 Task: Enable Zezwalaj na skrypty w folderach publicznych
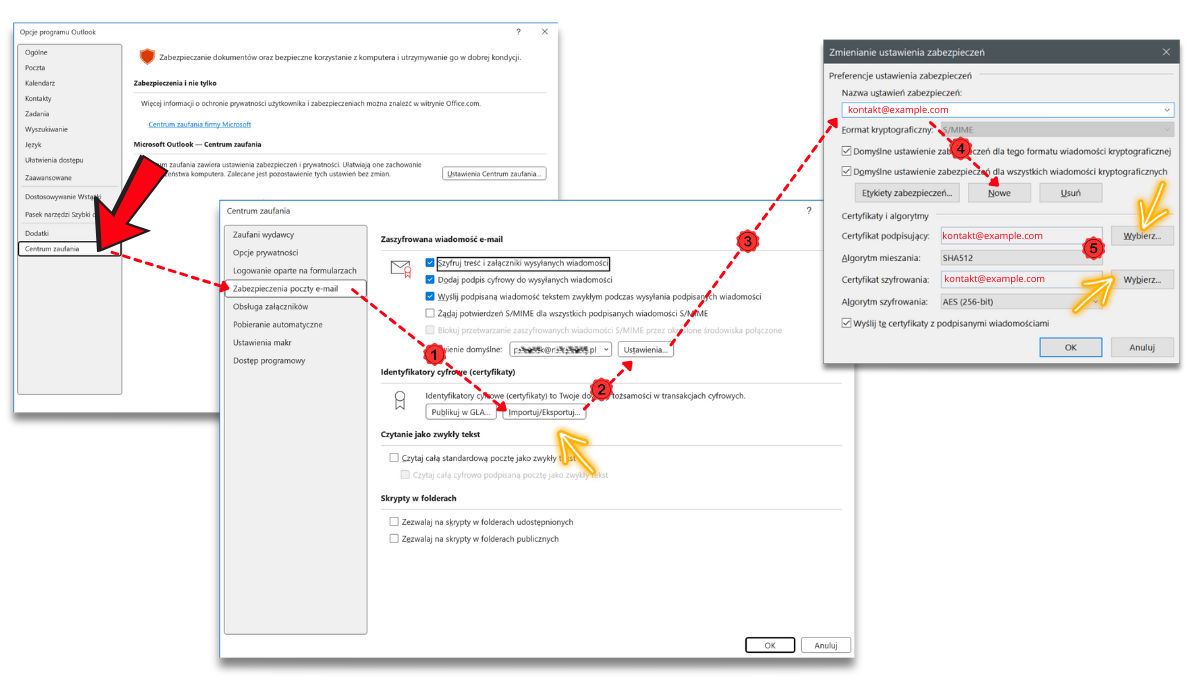394,539
